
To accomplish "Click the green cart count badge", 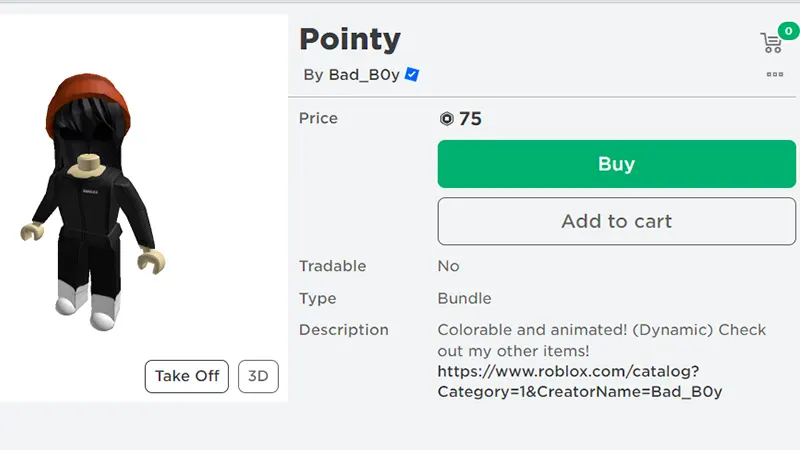I will pos(788,31).
